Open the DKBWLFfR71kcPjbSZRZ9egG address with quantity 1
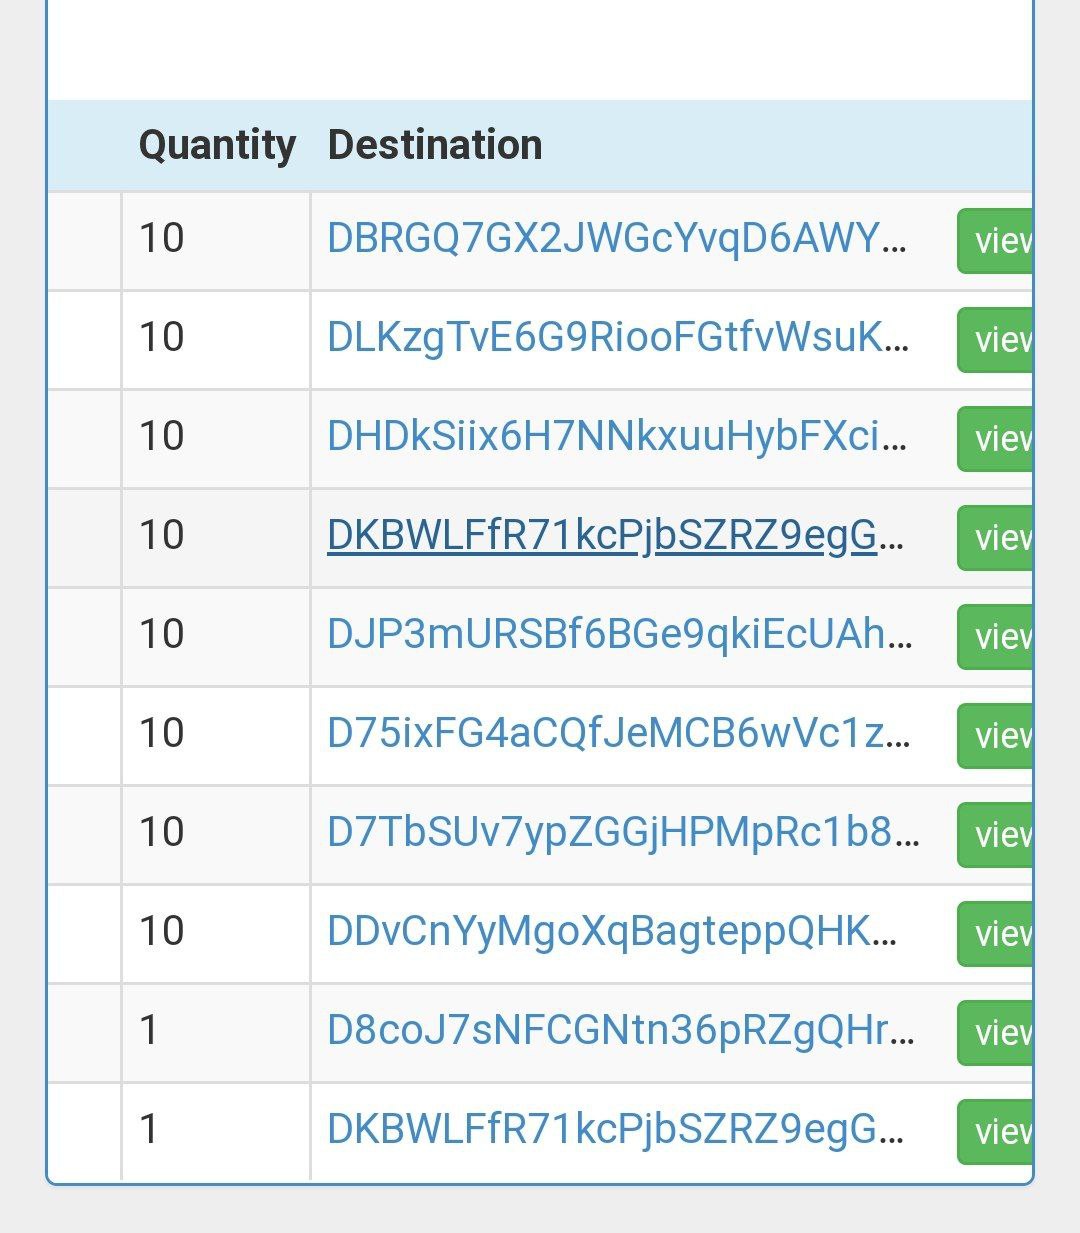Image resolution: width=1080 pixels, height=1233 pixels. 615,1130
